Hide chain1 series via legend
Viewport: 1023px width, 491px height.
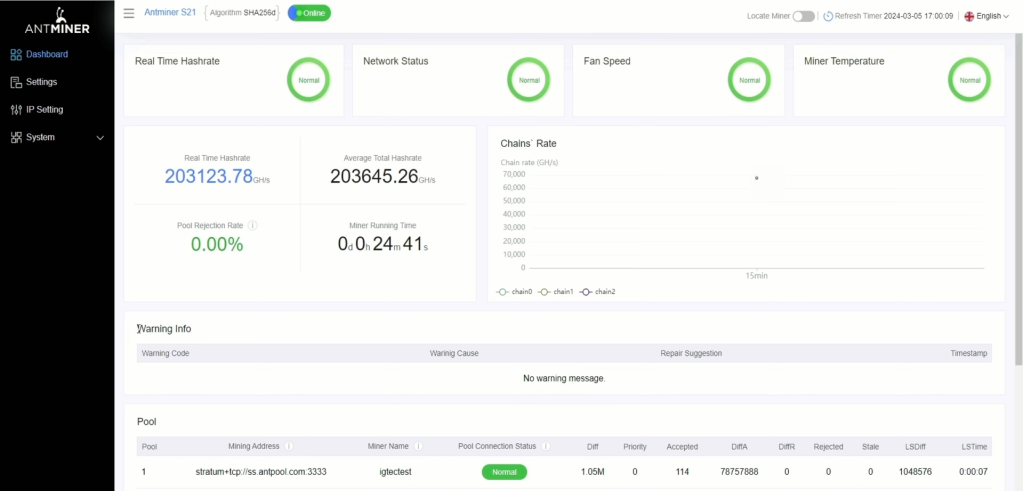point(556,291)
